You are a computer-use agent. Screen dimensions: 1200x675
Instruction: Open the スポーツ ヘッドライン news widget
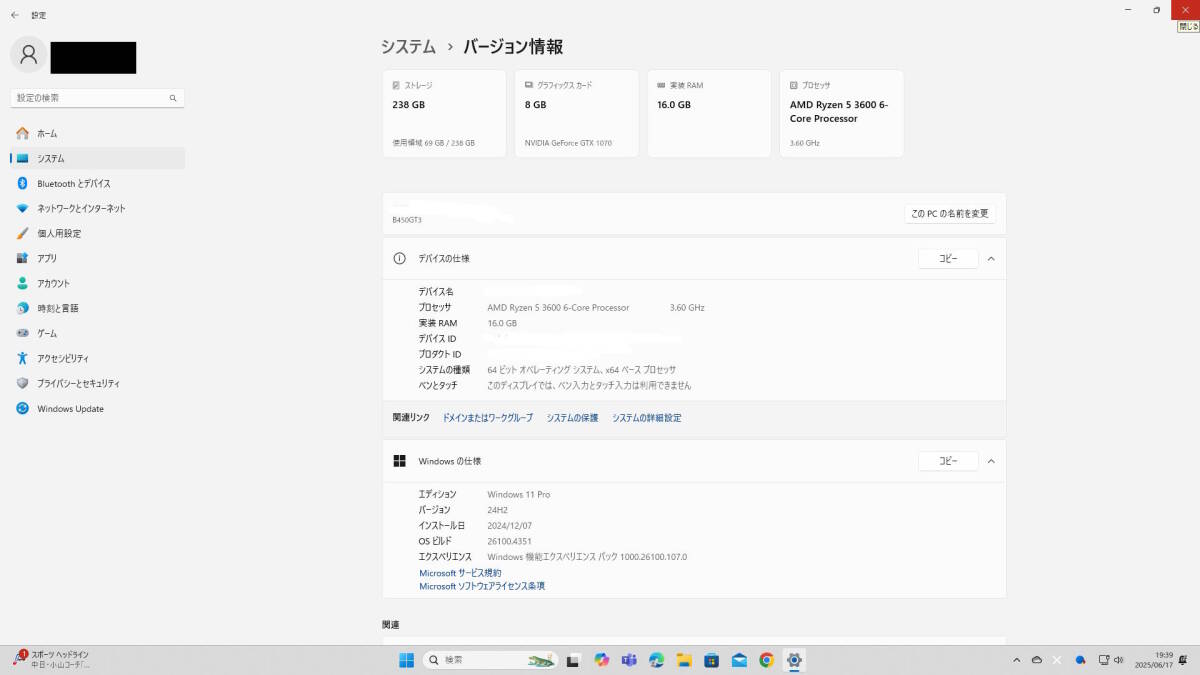[52, 660]
